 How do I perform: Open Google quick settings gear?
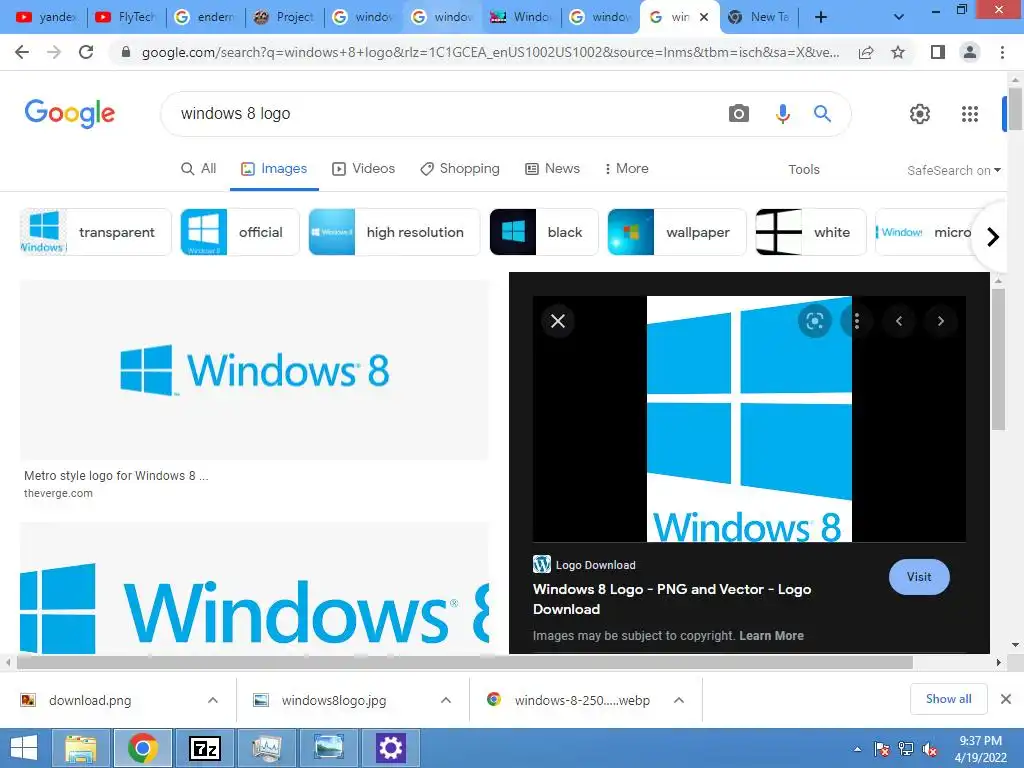(920, 114)
